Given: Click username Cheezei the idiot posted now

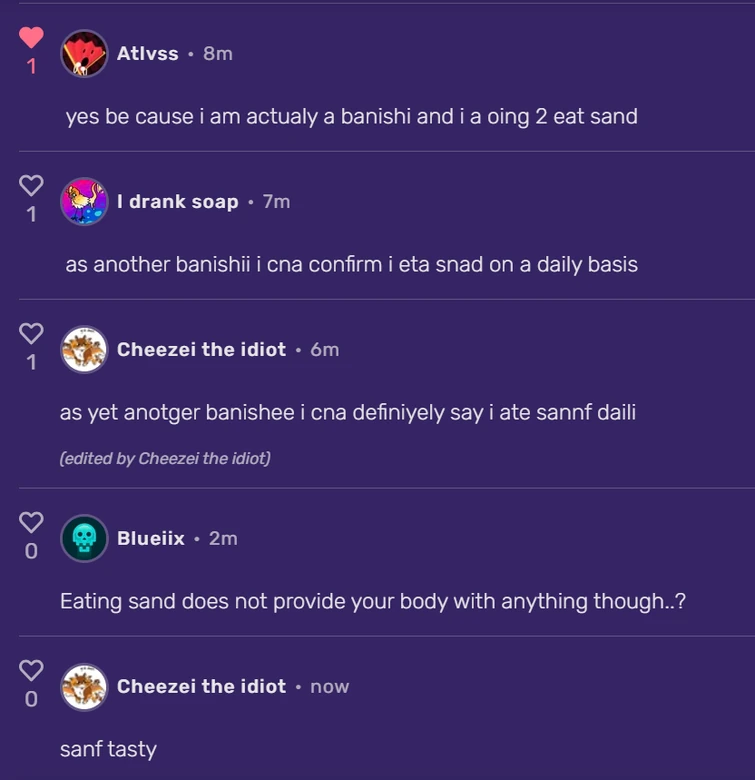Looking at the screenshot, I should [x=201, y=686].
